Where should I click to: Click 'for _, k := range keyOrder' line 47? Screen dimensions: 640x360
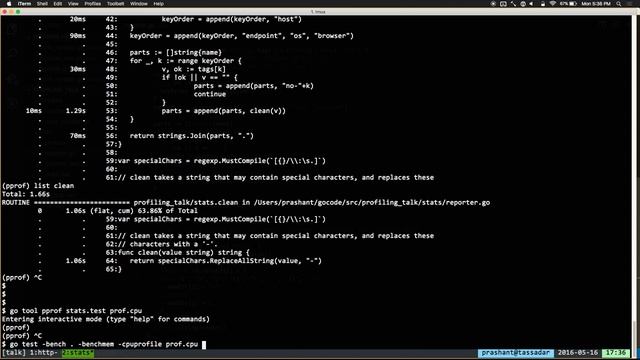point(186,61)
